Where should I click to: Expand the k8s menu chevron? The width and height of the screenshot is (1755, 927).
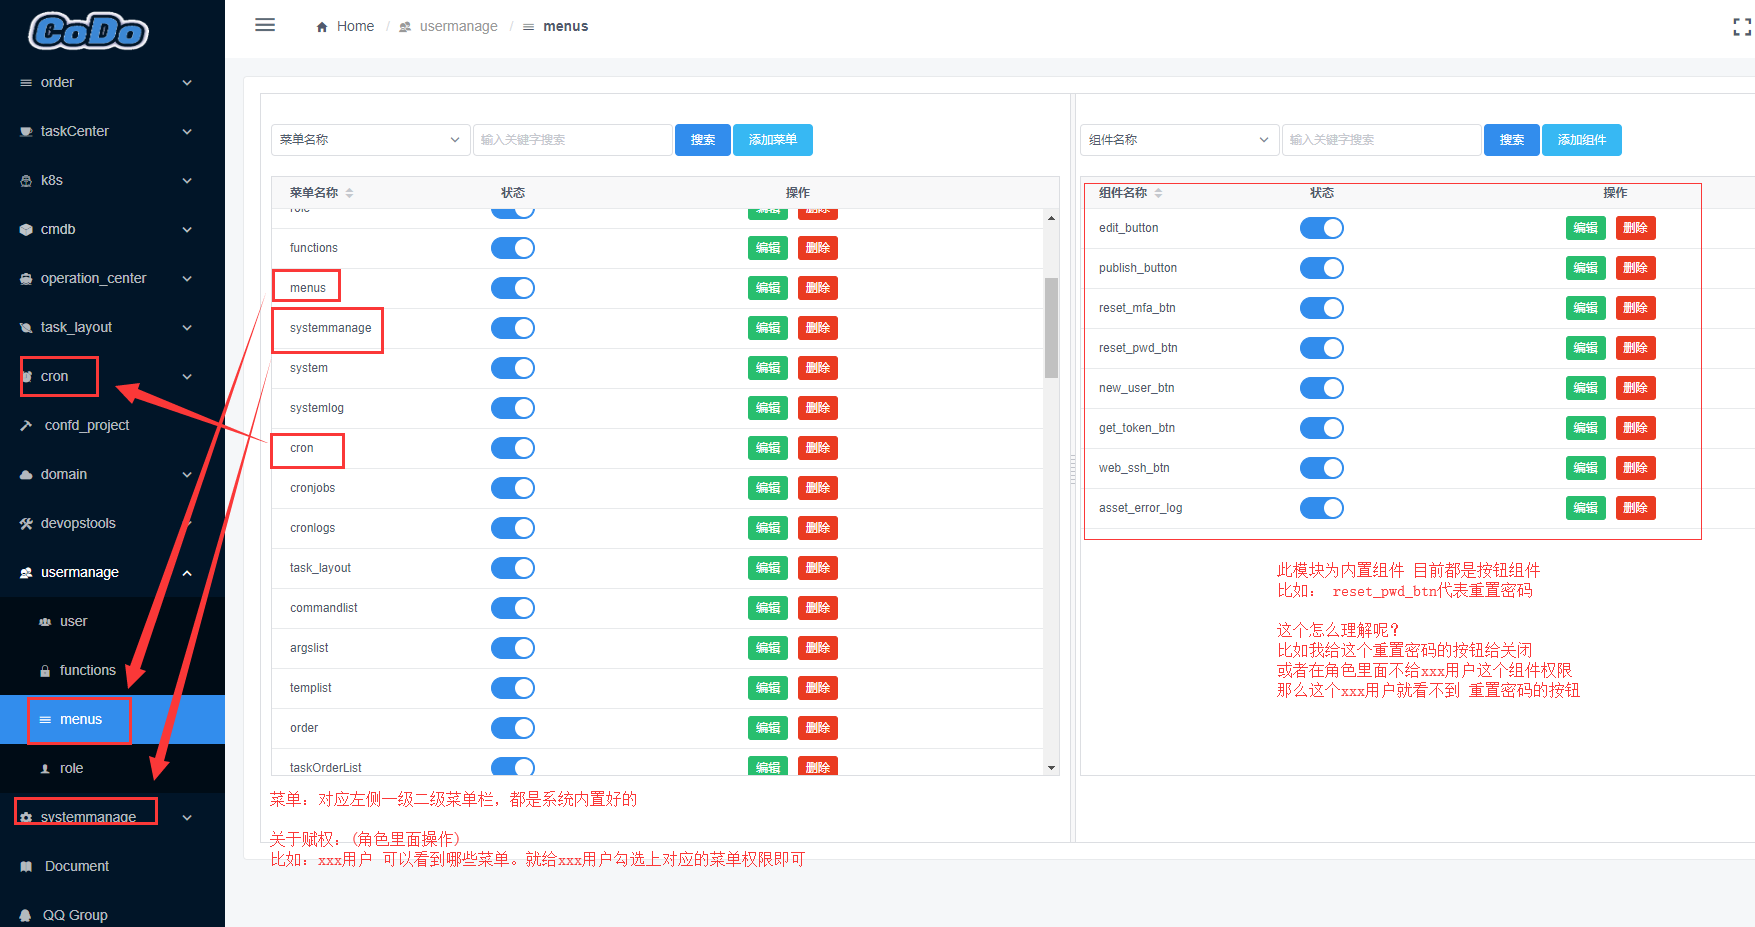(187, 181)
